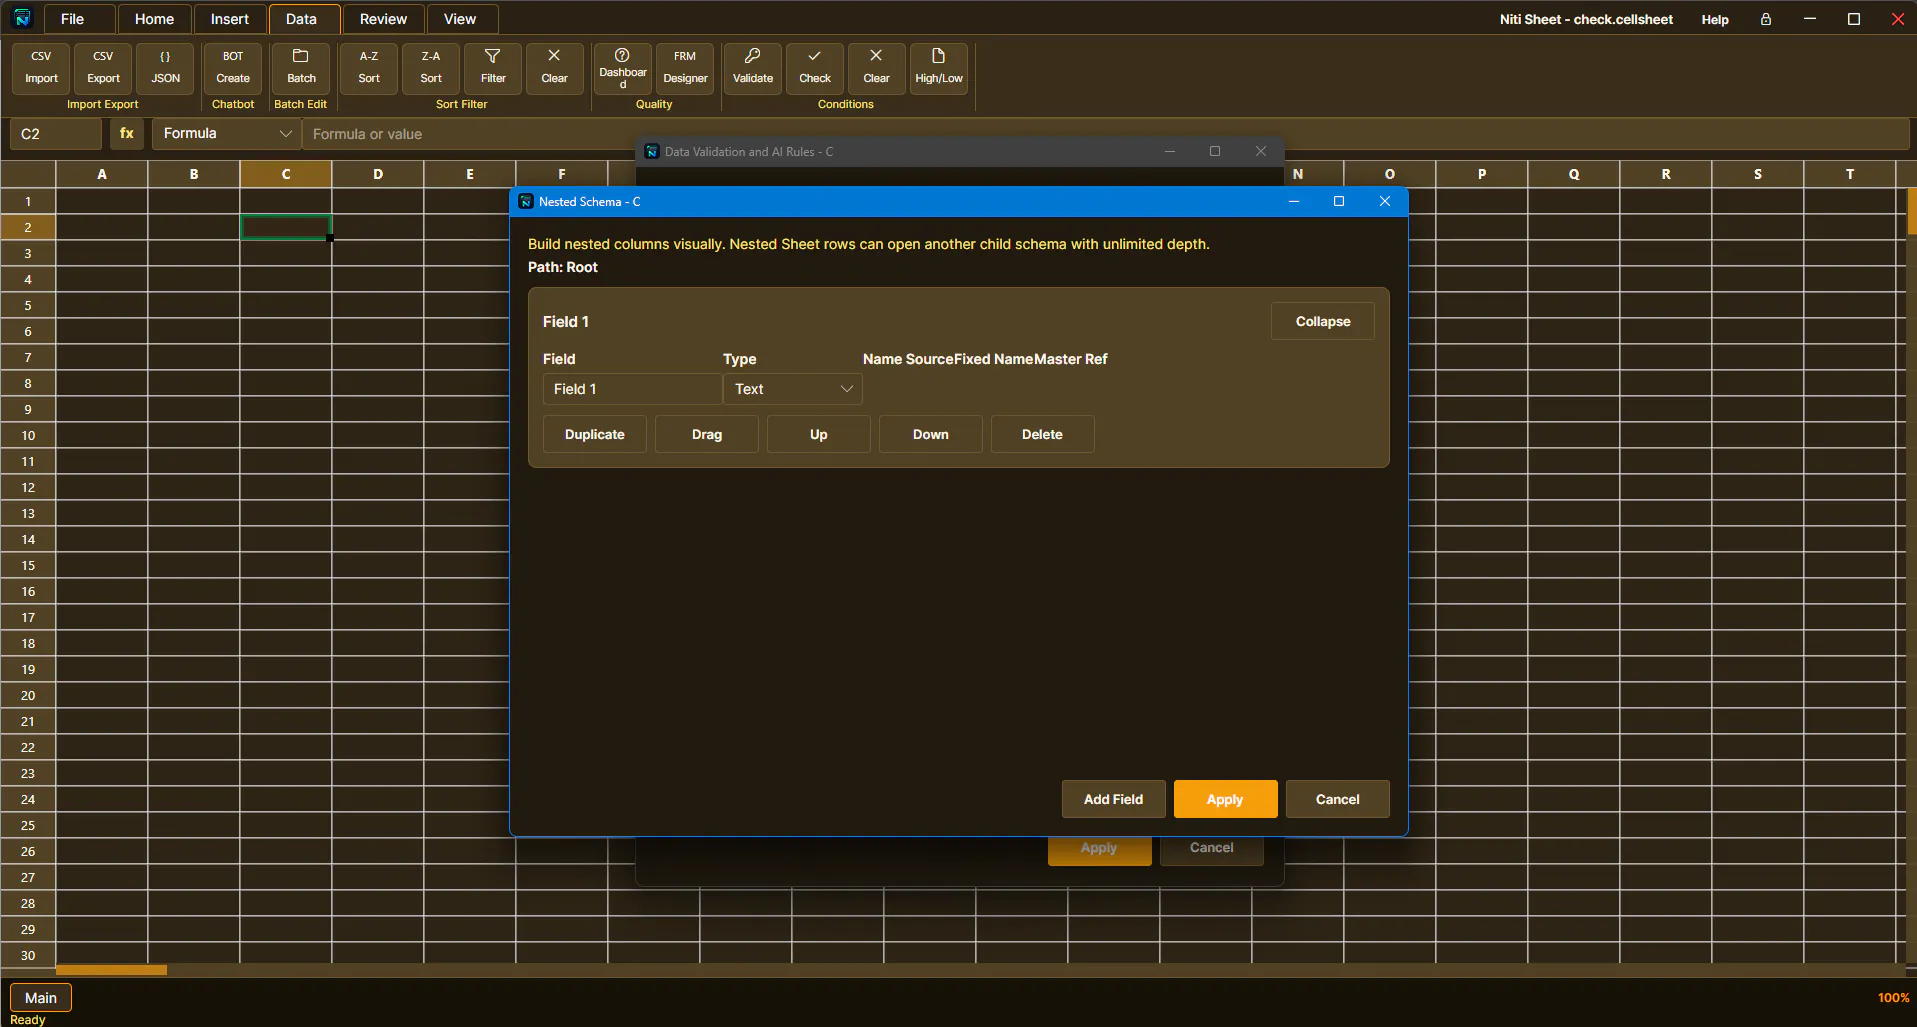Cancel the Nested Schema dialog

(1338, 799)
